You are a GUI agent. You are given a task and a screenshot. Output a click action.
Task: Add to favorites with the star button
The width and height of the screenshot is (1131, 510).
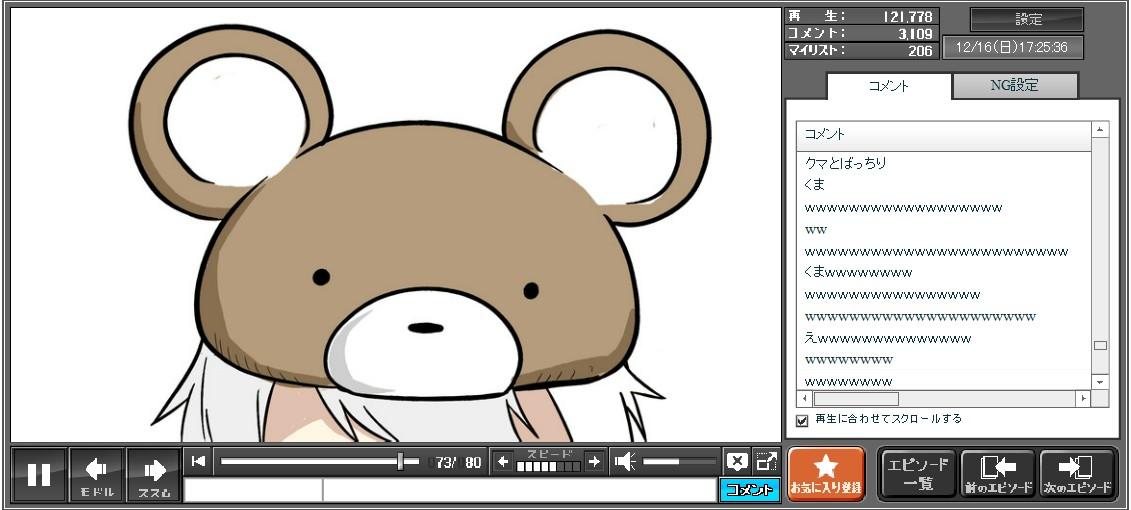point(826,473)
